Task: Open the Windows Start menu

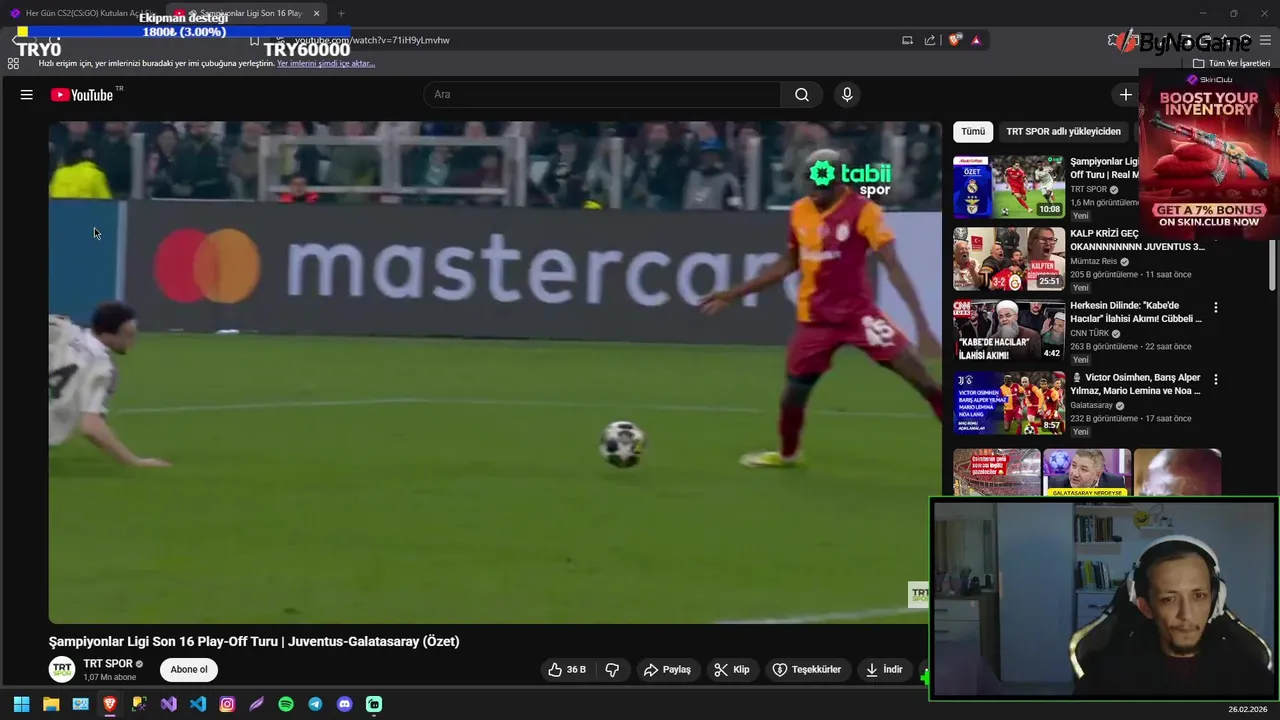Action: pyautogui.click(x=21, y=704)
